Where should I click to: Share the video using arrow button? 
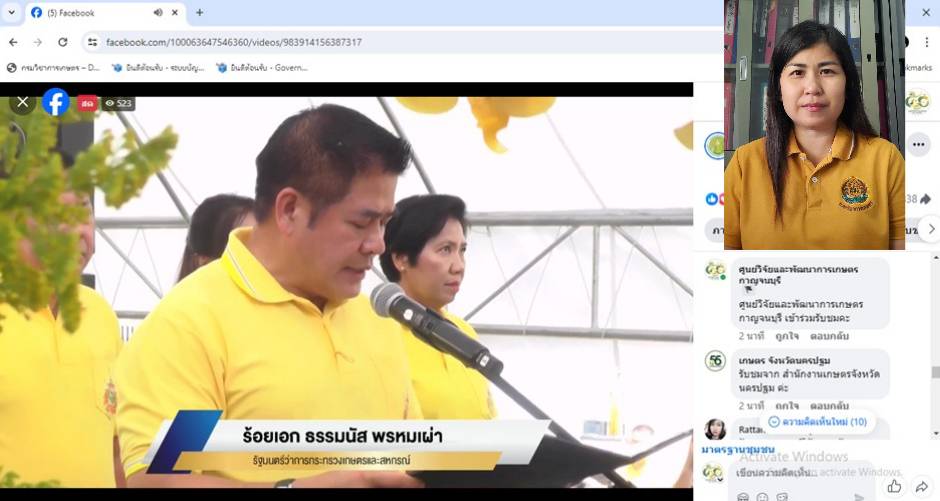point(922,486)
